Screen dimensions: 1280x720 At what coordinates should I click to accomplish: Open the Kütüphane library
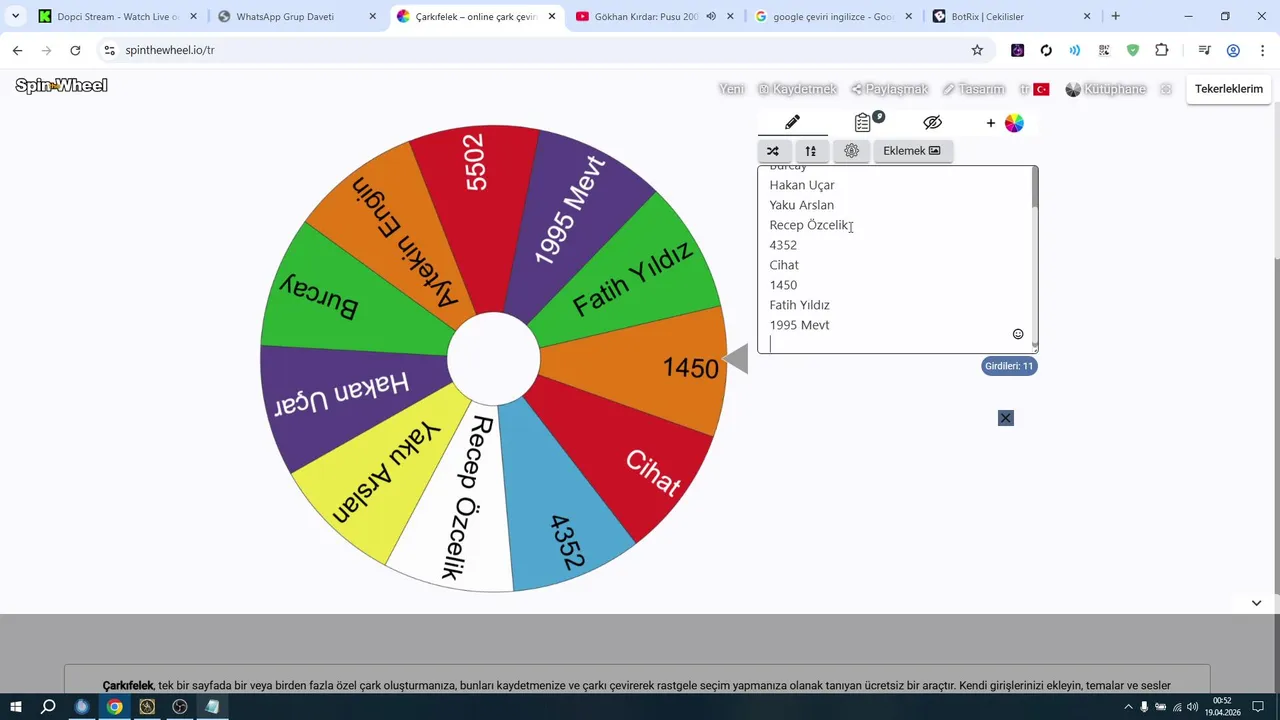point(1106,89)
